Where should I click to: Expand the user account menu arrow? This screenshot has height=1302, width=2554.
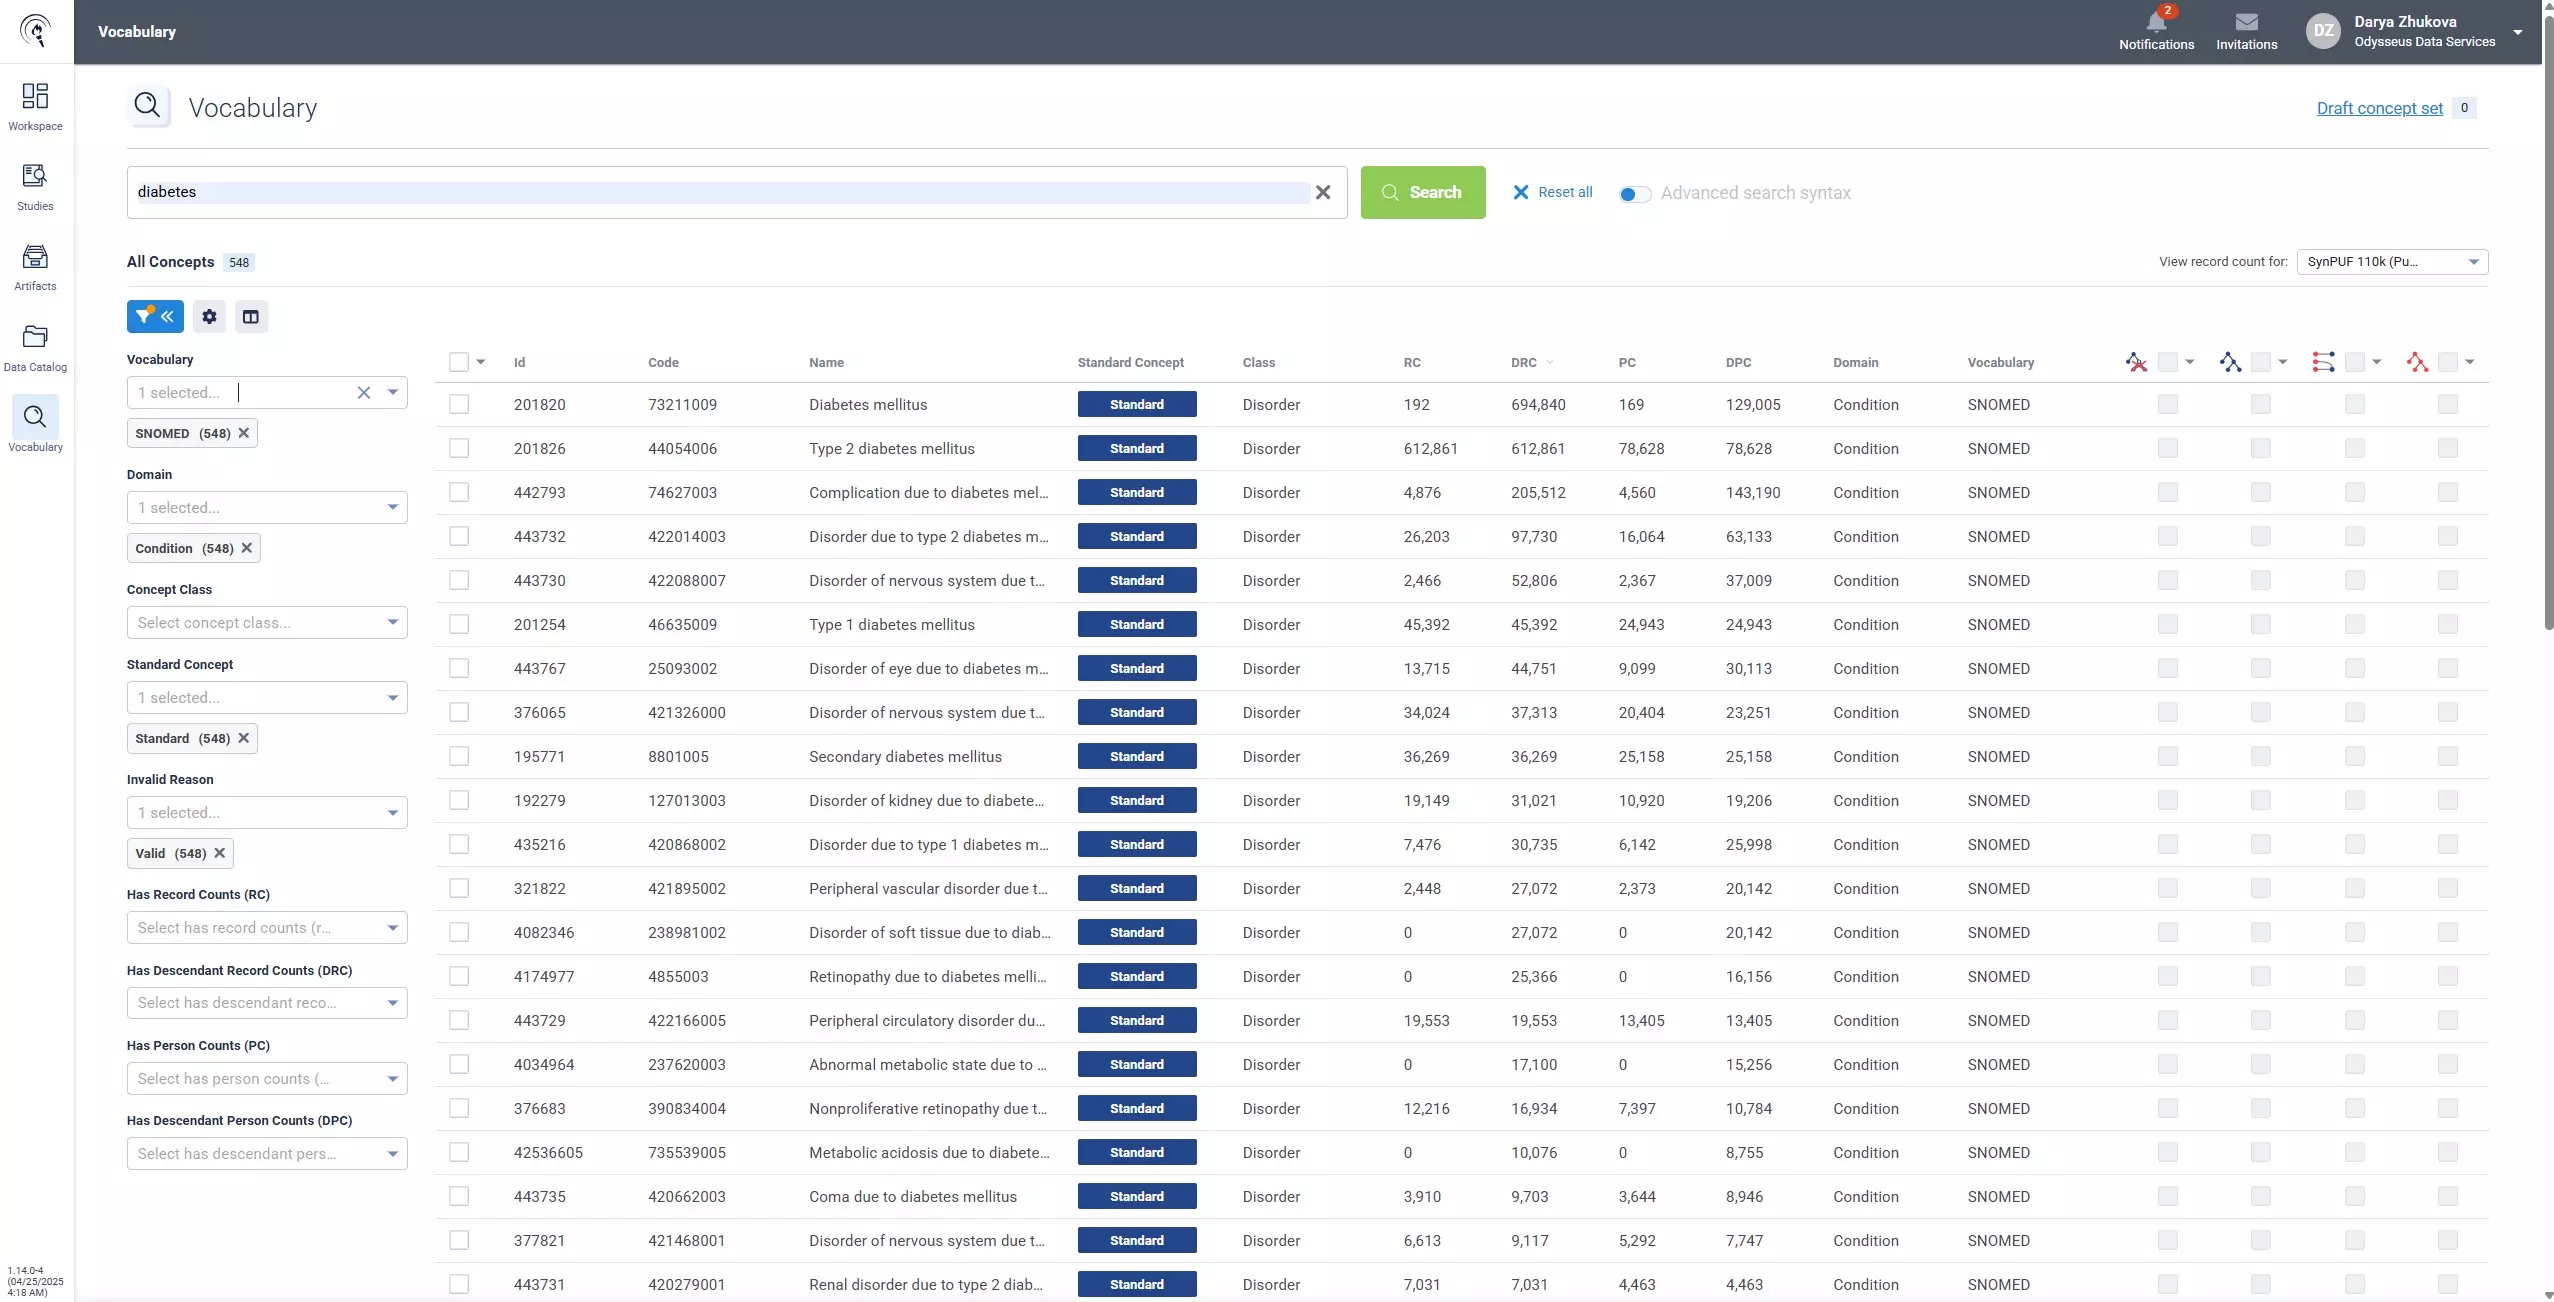pyautogui.click(x=2517, y=32)
